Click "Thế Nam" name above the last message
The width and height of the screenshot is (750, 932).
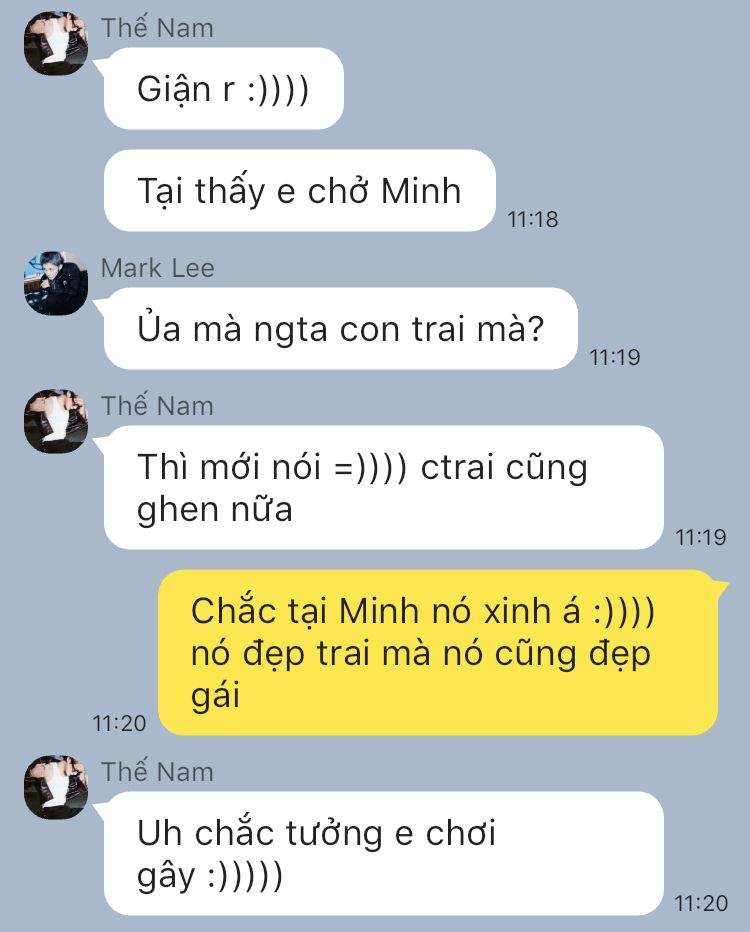click(157, 772)
